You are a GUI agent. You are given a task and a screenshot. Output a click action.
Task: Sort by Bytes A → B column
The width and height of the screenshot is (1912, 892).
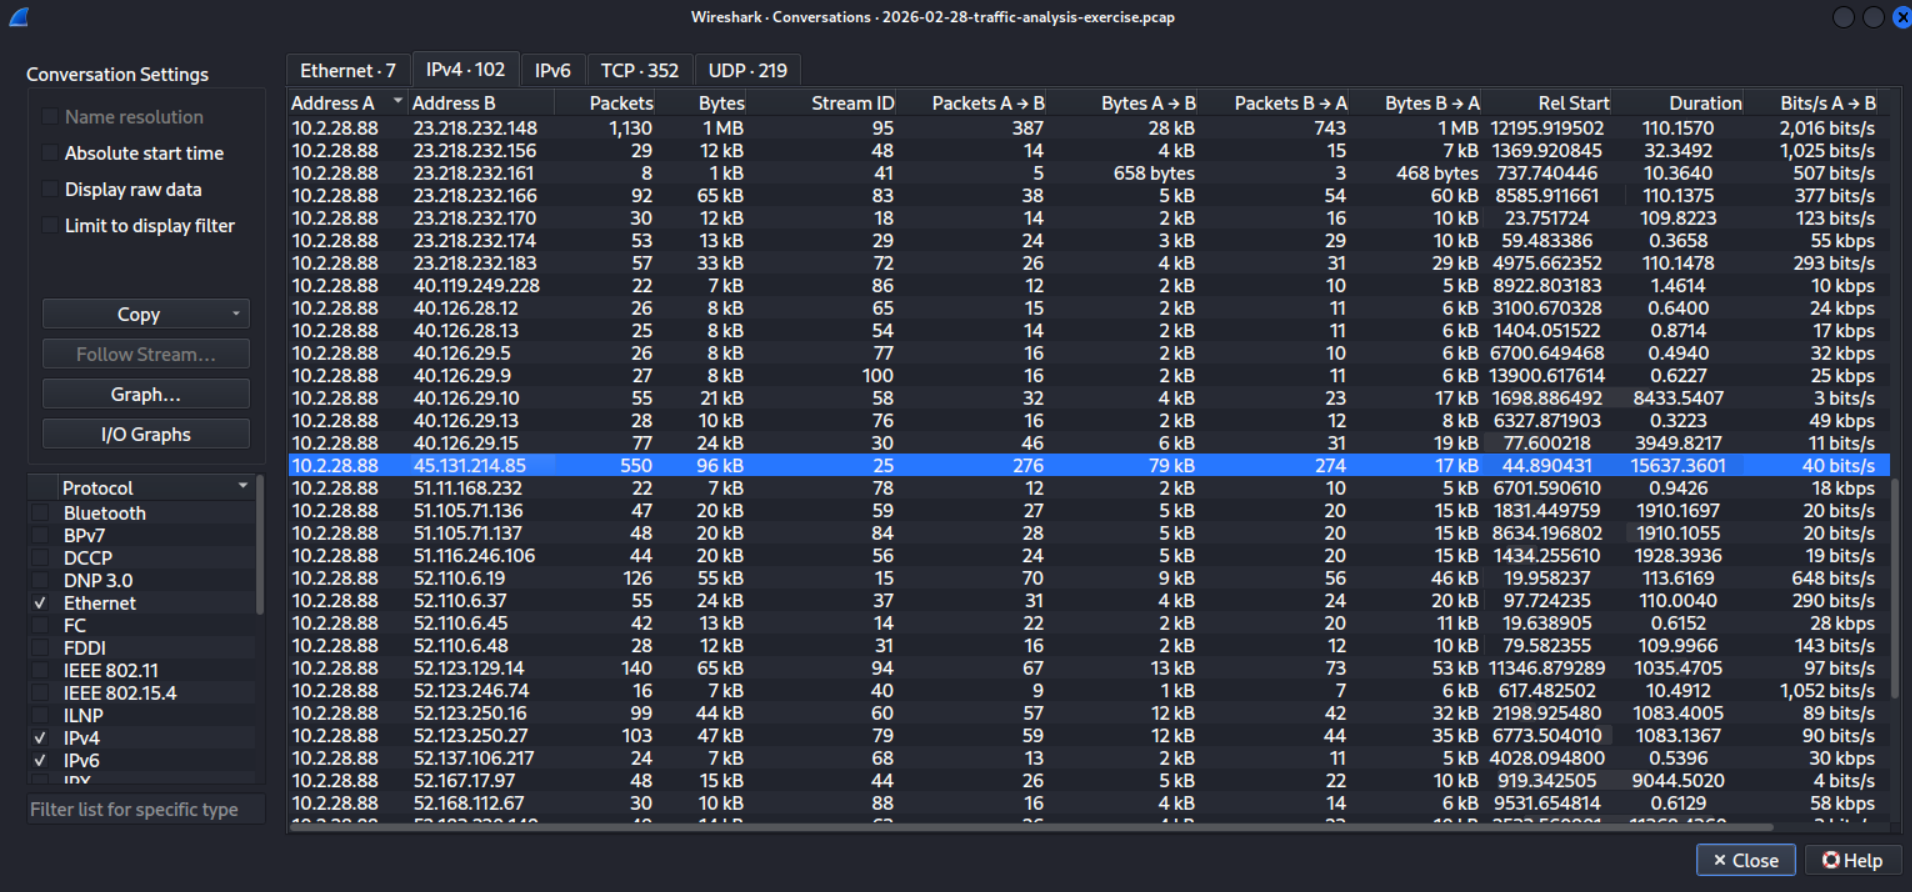(x=1123, y=103)
